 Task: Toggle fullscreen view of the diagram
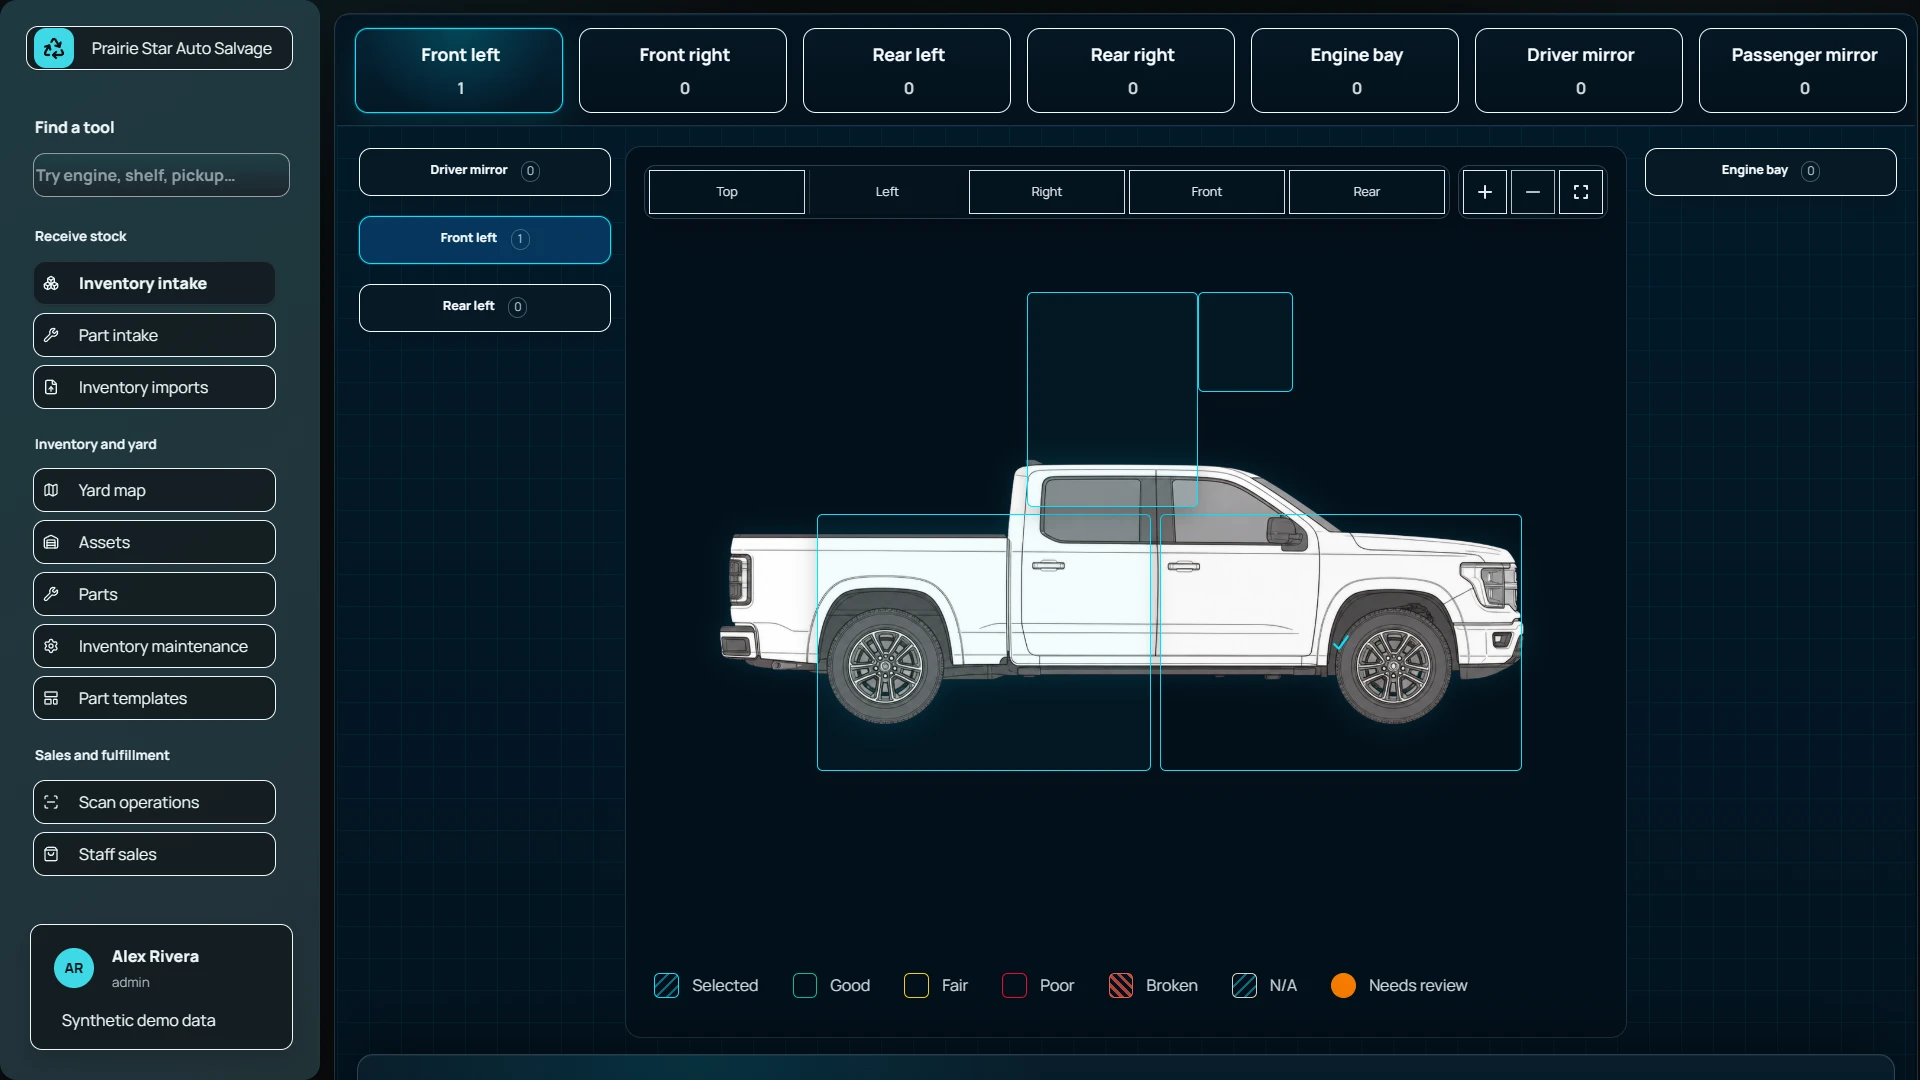tap(1581, 192)
